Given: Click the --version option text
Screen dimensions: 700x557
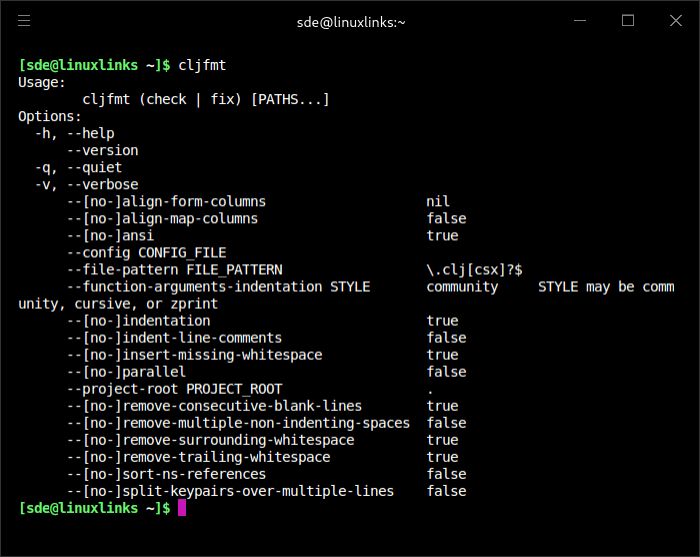Looking at the screenshot, I should pyautogui.click(x=102, y=150).
